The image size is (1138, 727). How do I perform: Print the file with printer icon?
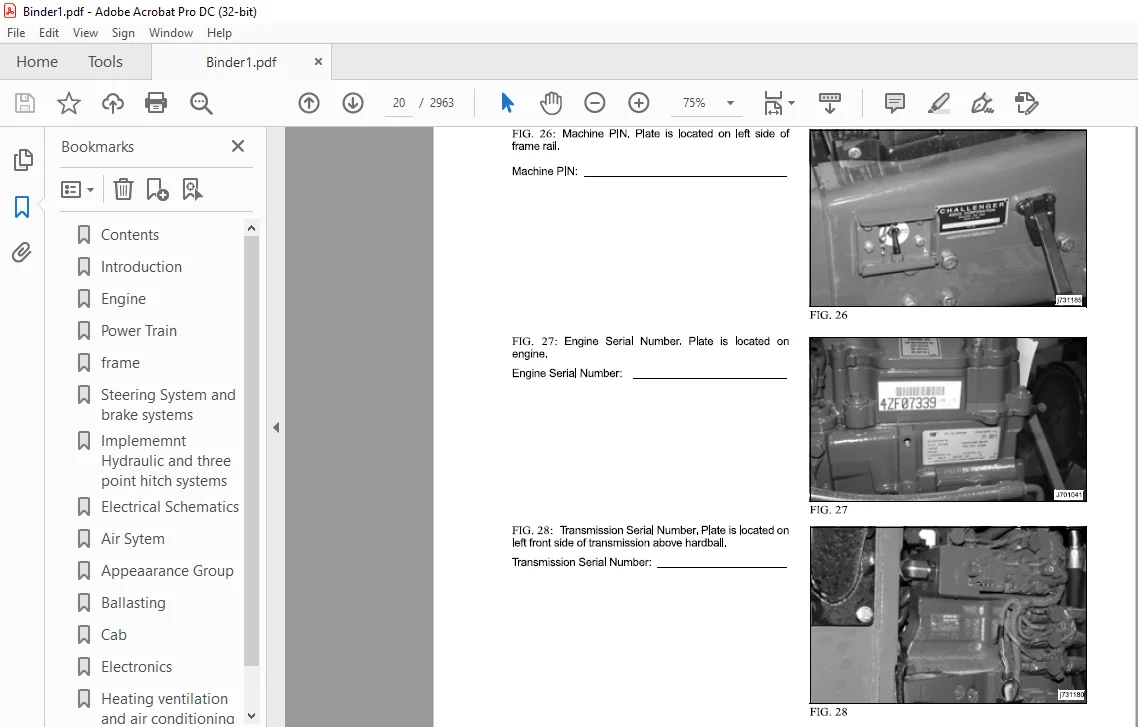pos(156,103)
